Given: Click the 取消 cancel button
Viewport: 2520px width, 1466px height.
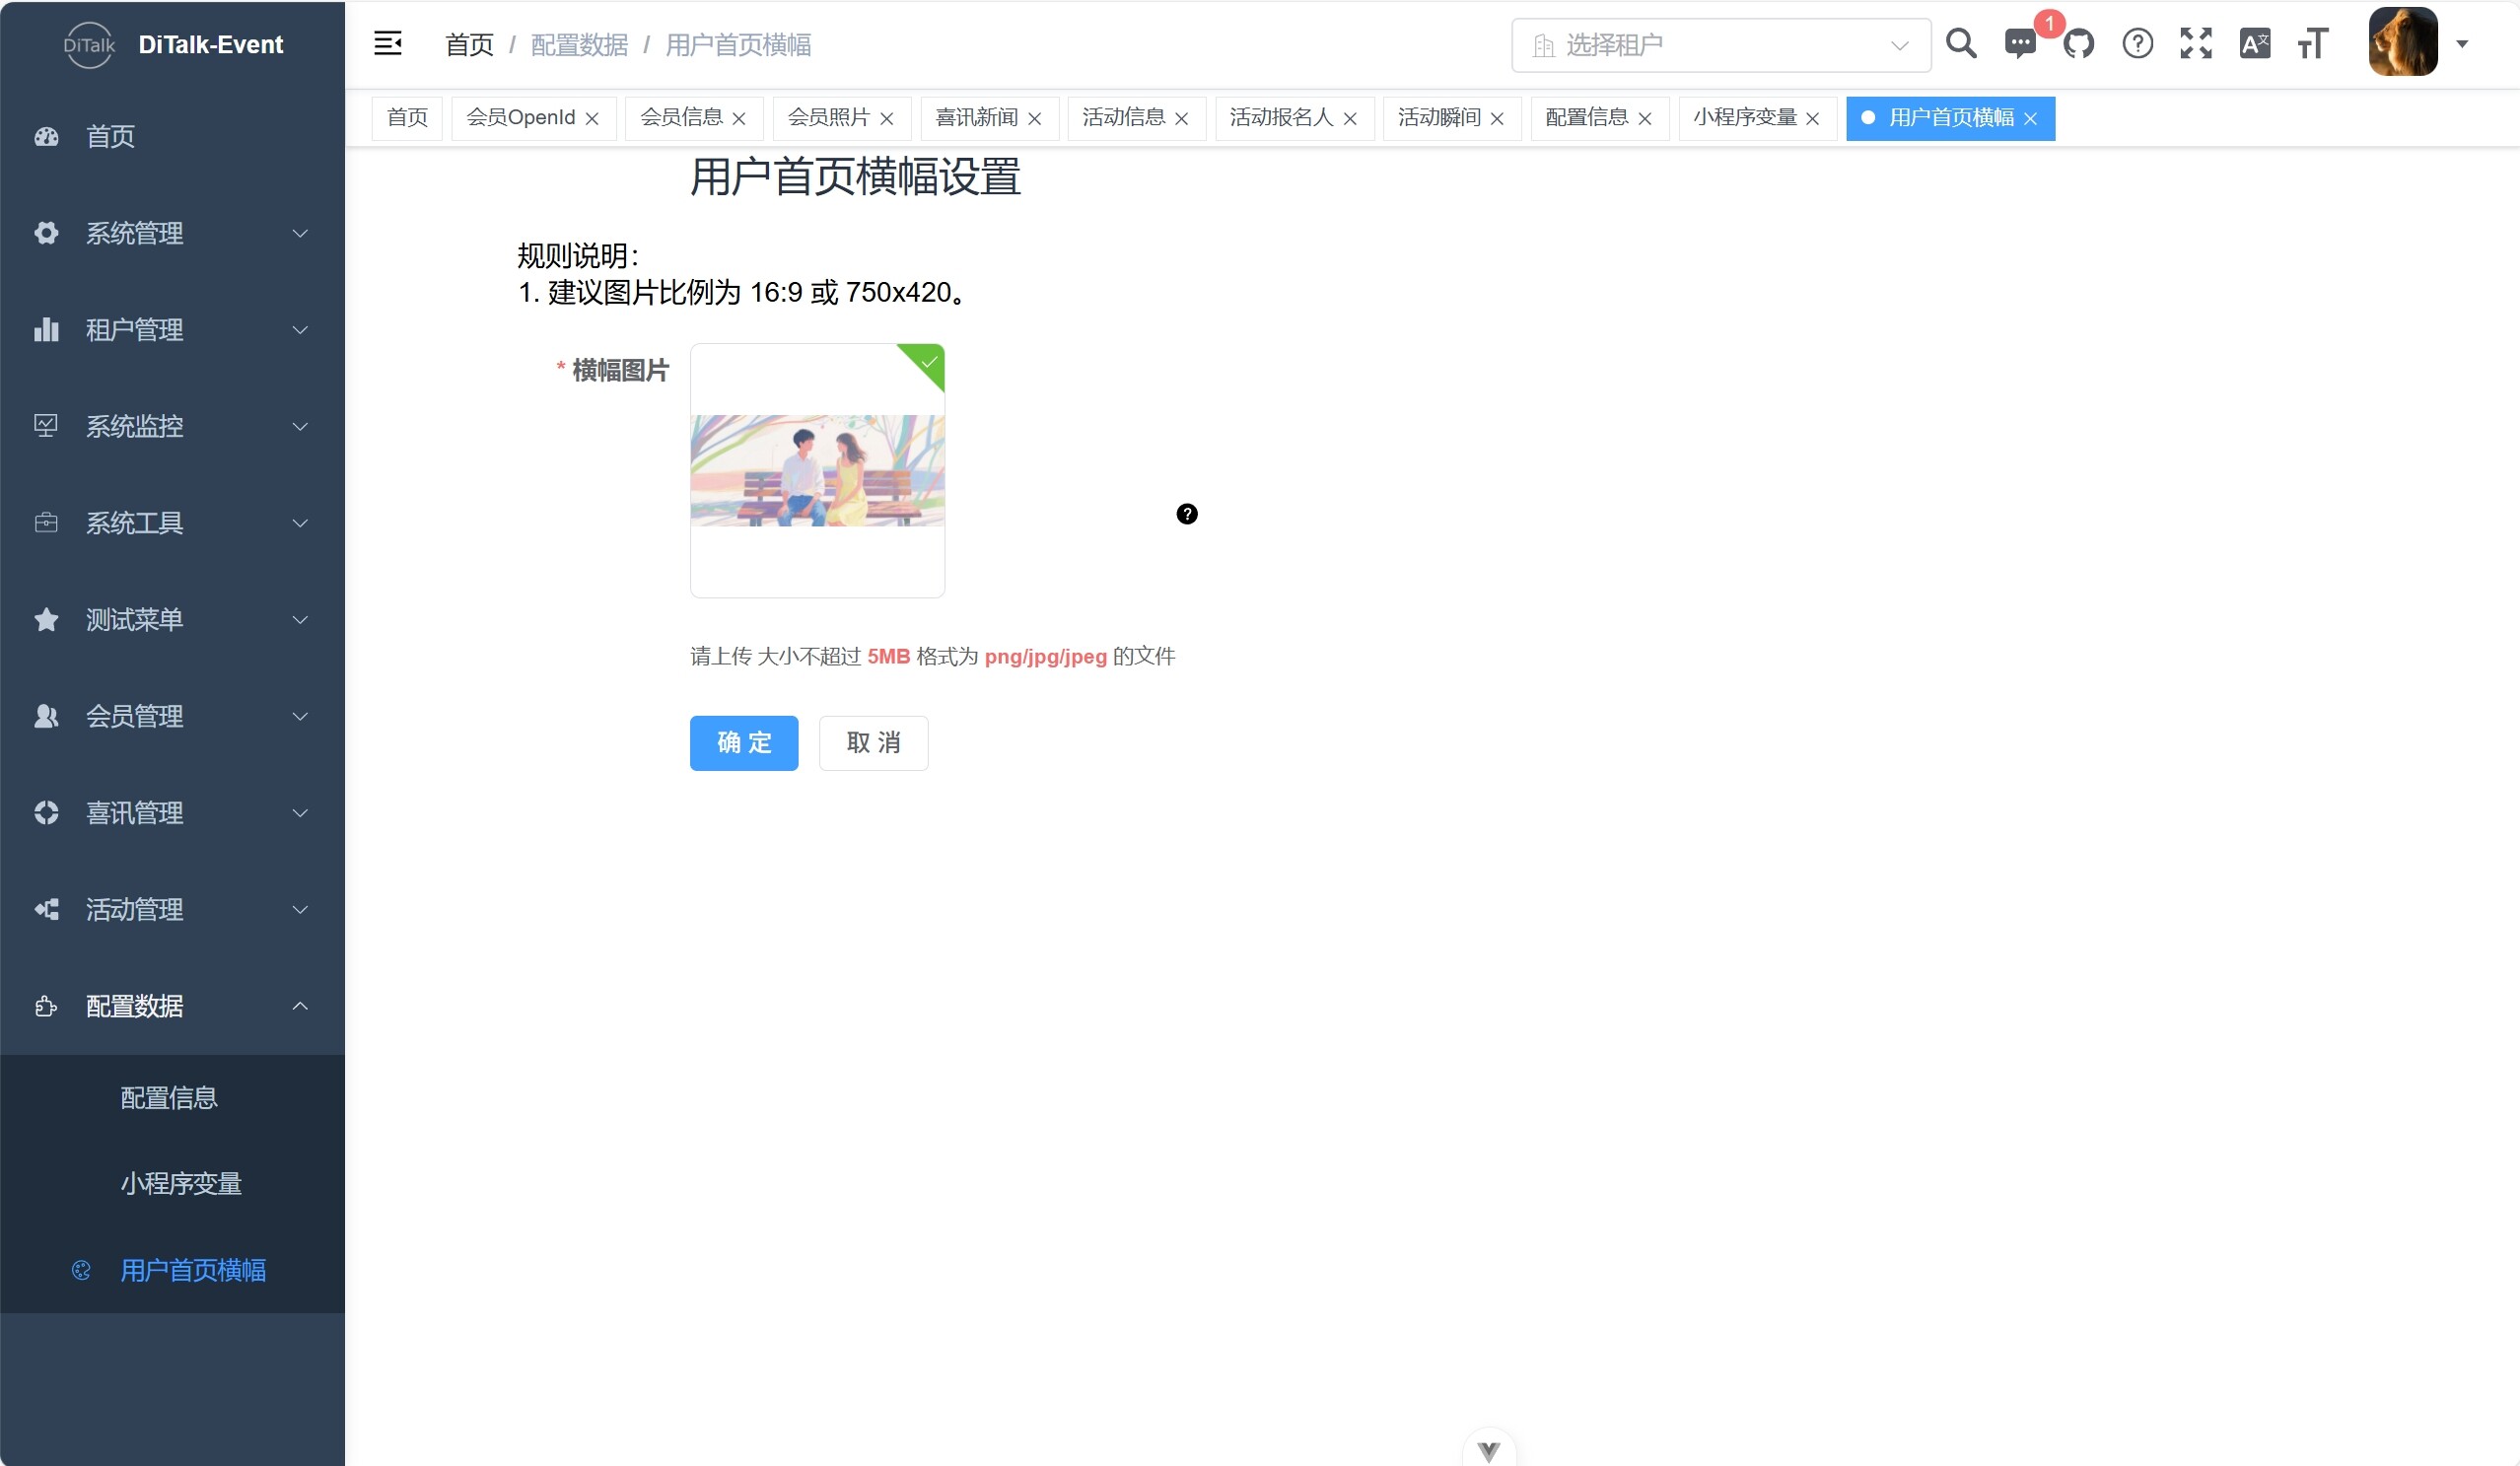Looking at the screenshot, I should (873, 743).
